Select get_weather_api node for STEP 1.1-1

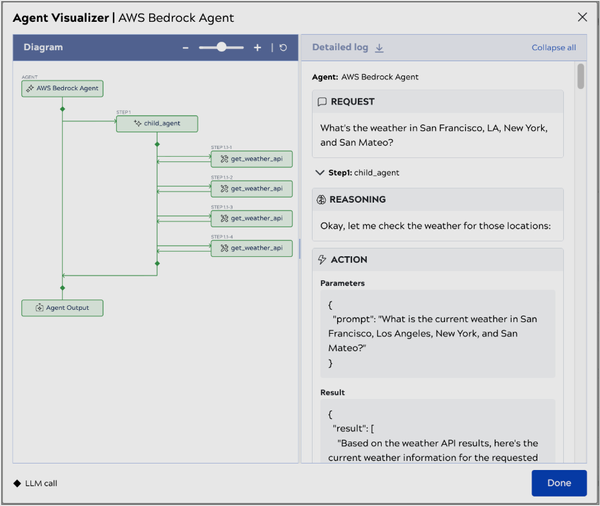(252, 158)
